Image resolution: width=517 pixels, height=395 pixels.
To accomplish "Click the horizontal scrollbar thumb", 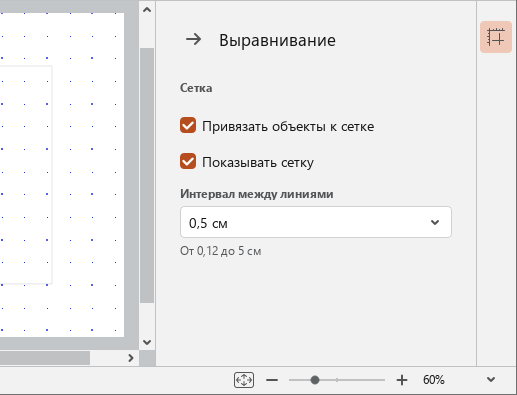I will point(45,358).
